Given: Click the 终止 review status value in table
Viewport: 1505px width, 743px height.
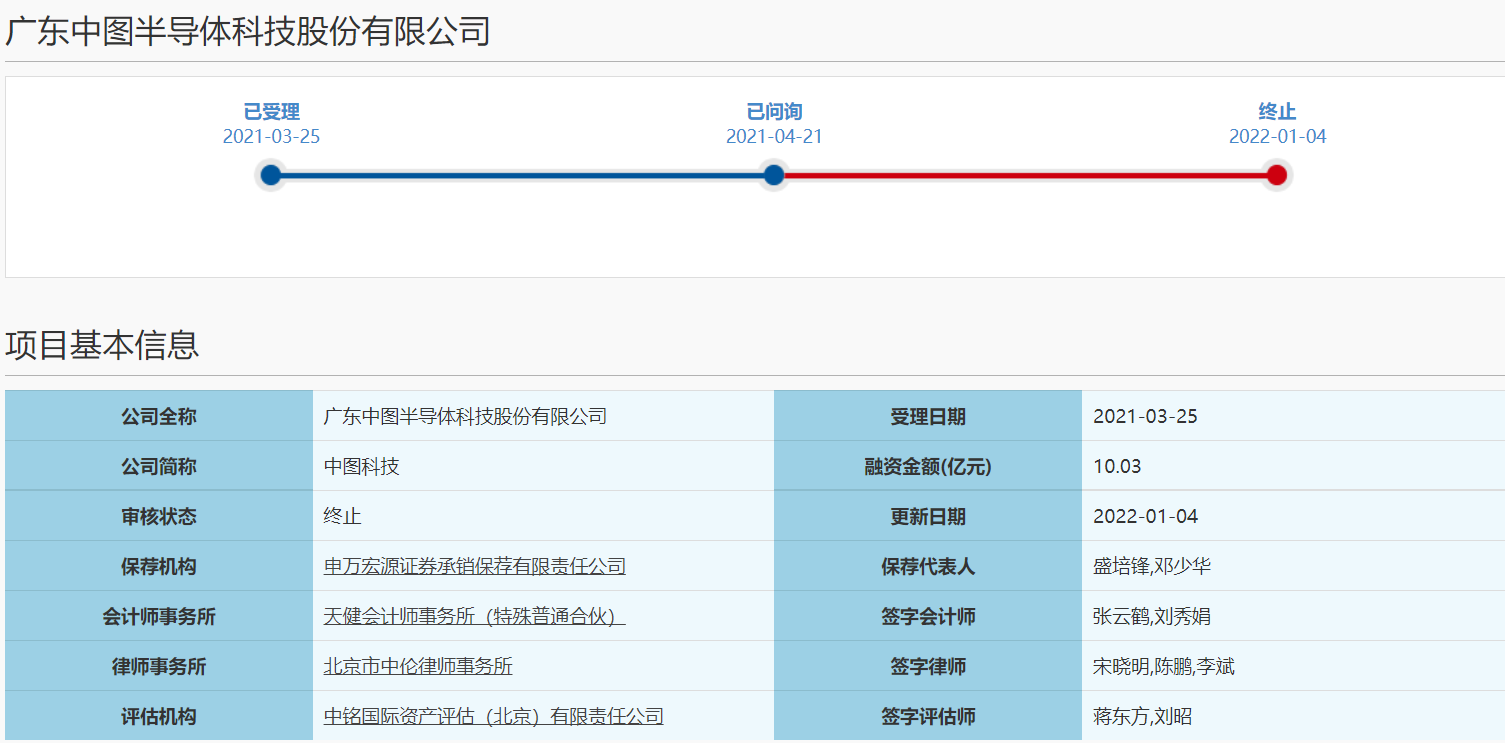Looking at the screenshot, I should click(342, 516).
